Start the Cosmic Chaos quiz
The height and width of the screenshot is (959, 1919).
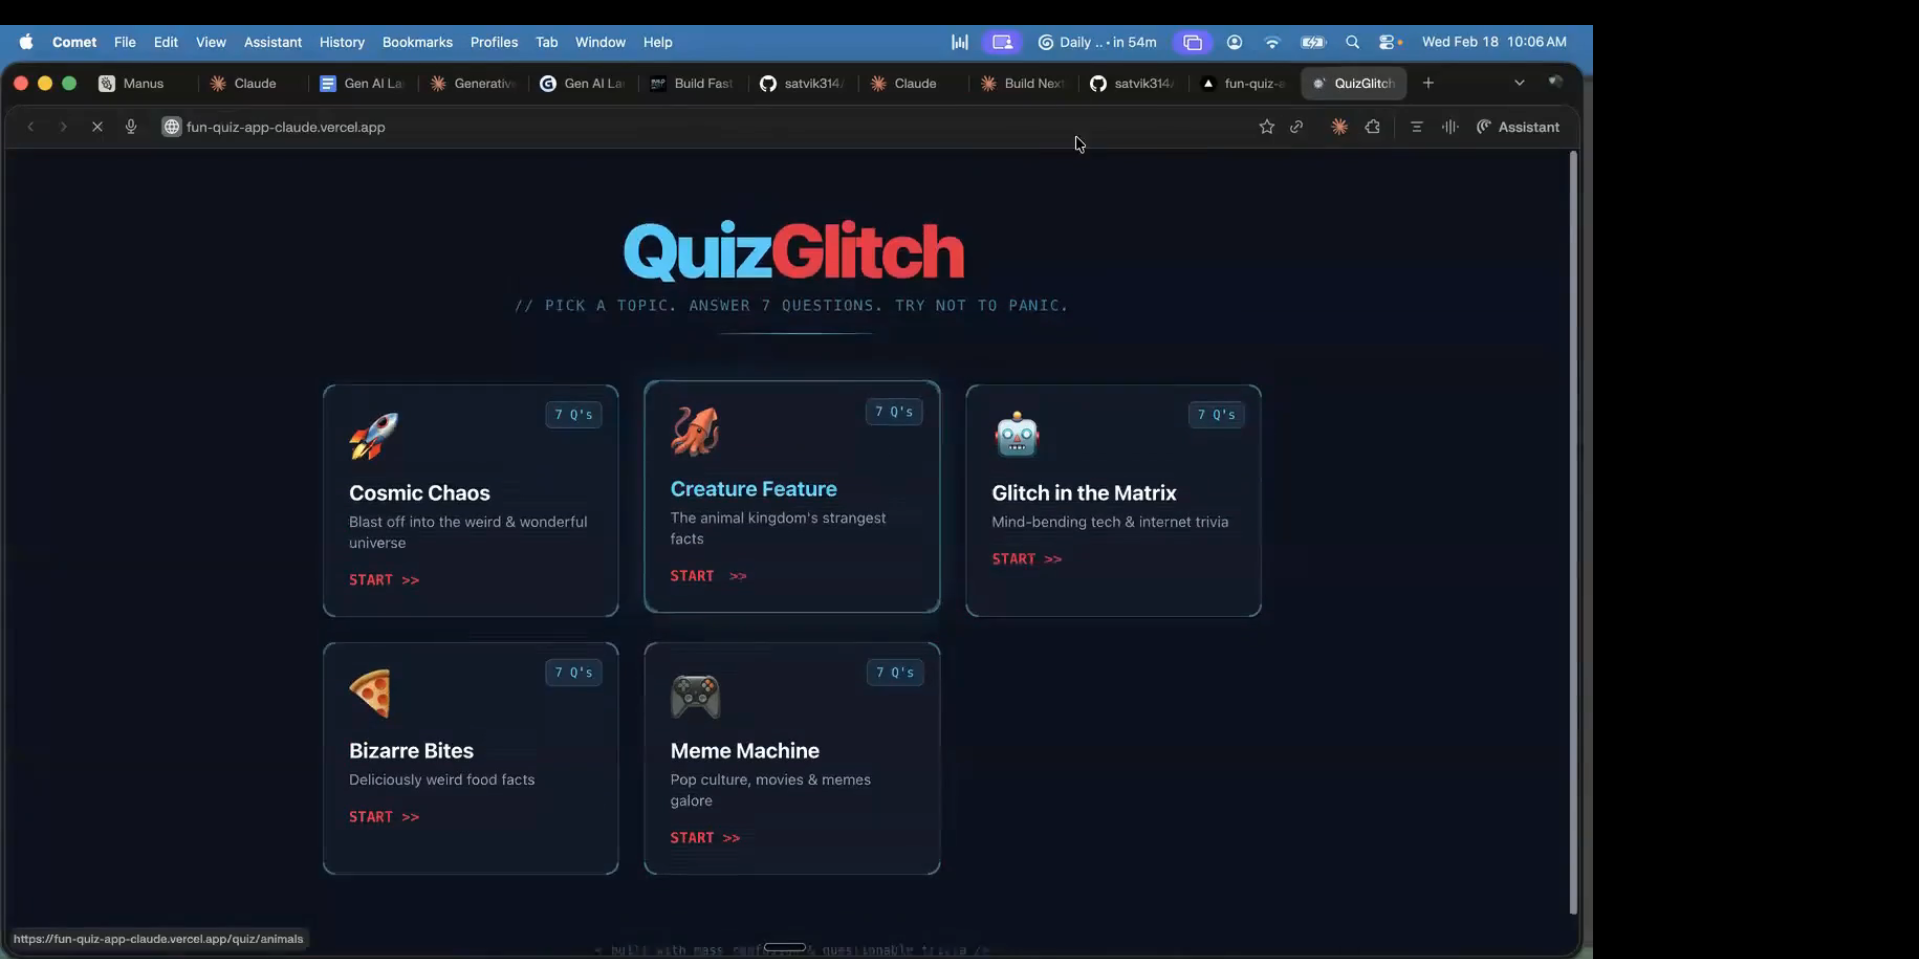click(x=384, y=580)
